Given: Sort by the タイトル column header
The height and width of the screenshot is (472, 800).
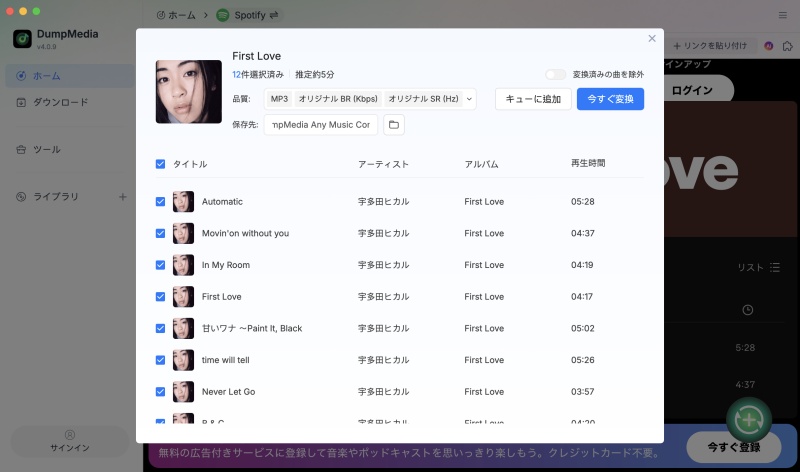Looking at the screenshot, I should tap(190, 164).
